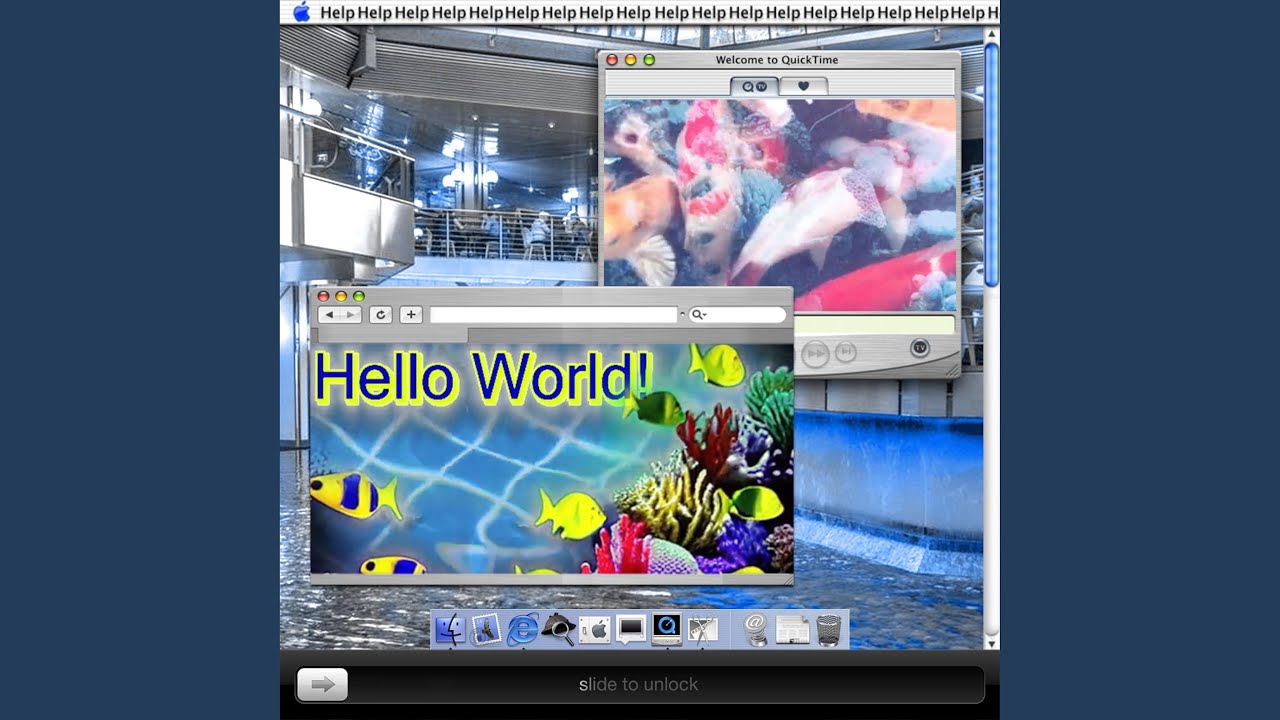Minimize the browser window yellow button
The width and height of the screenshot is (1280, 720).
tap(341, 296)
